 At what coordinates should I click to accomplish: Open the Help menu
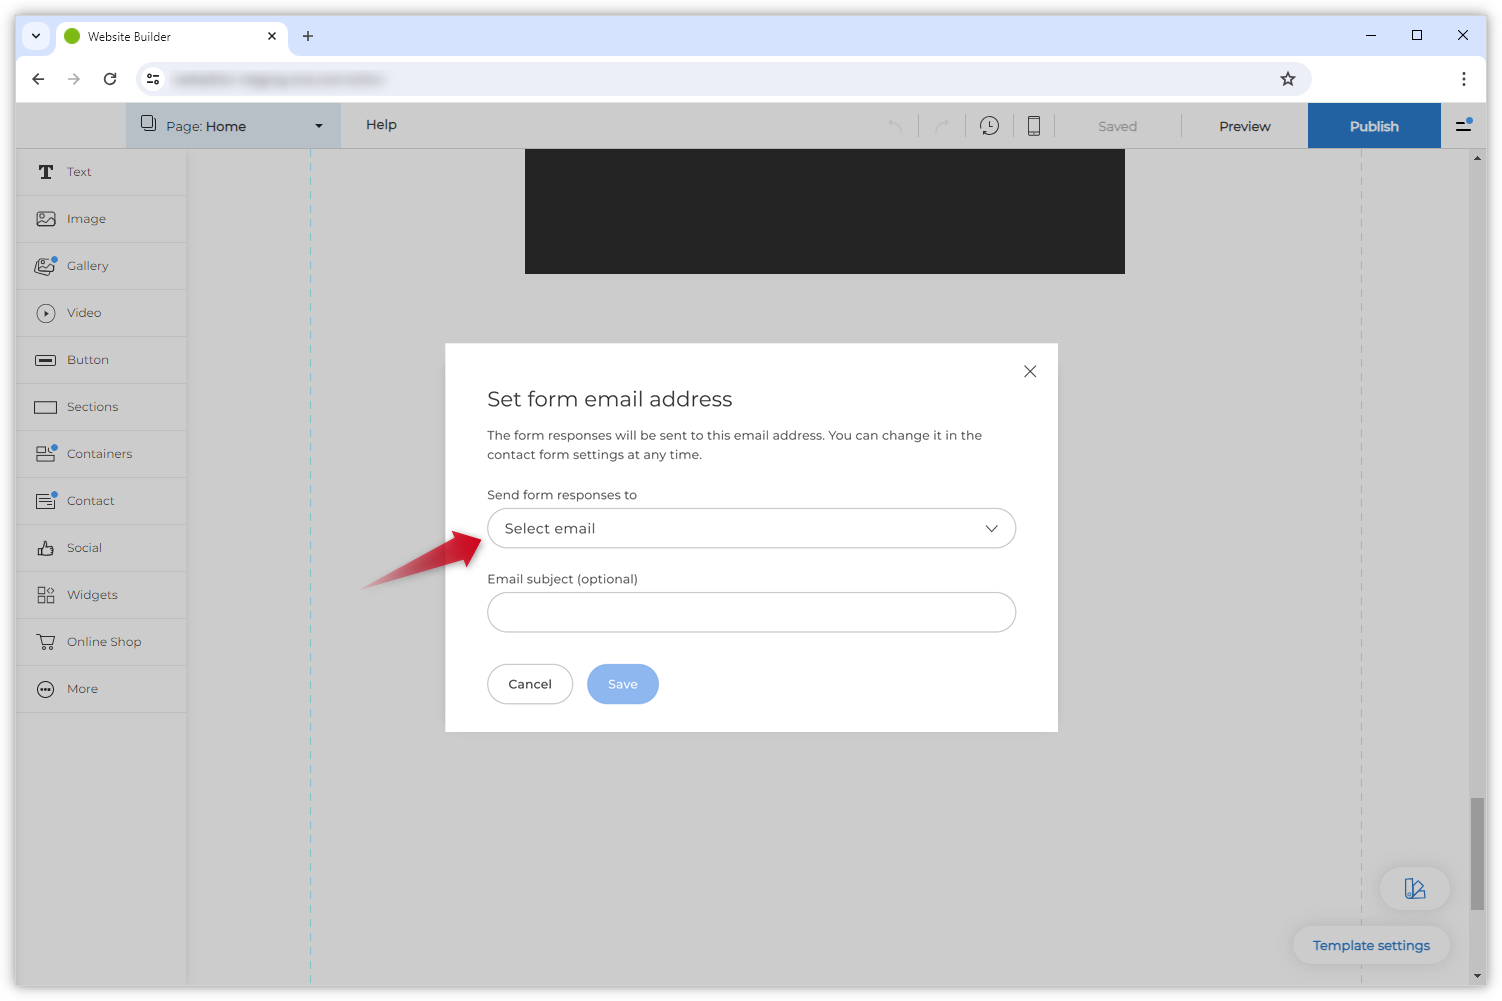(381, 125)
